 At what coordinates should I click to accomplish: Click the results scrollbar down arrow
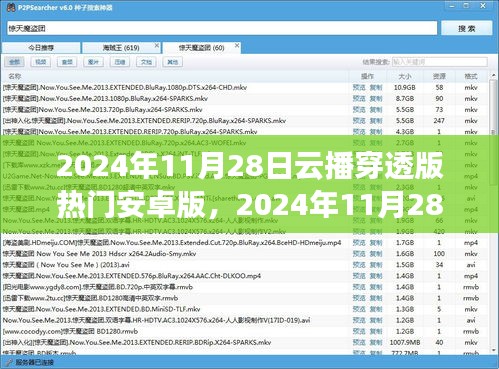tap(494, 351)
